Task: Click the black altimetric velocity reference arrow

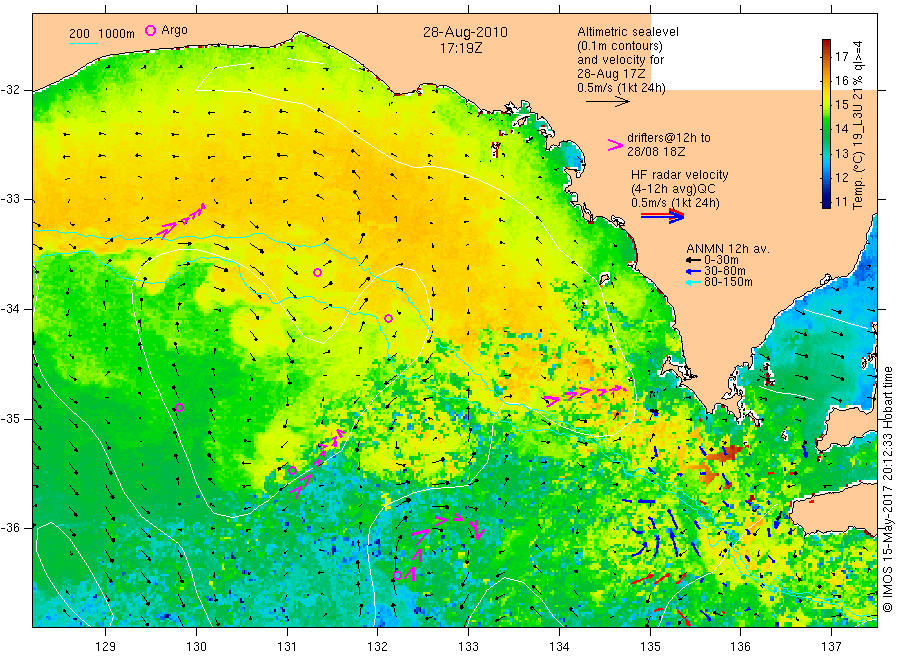Action: 608,102
